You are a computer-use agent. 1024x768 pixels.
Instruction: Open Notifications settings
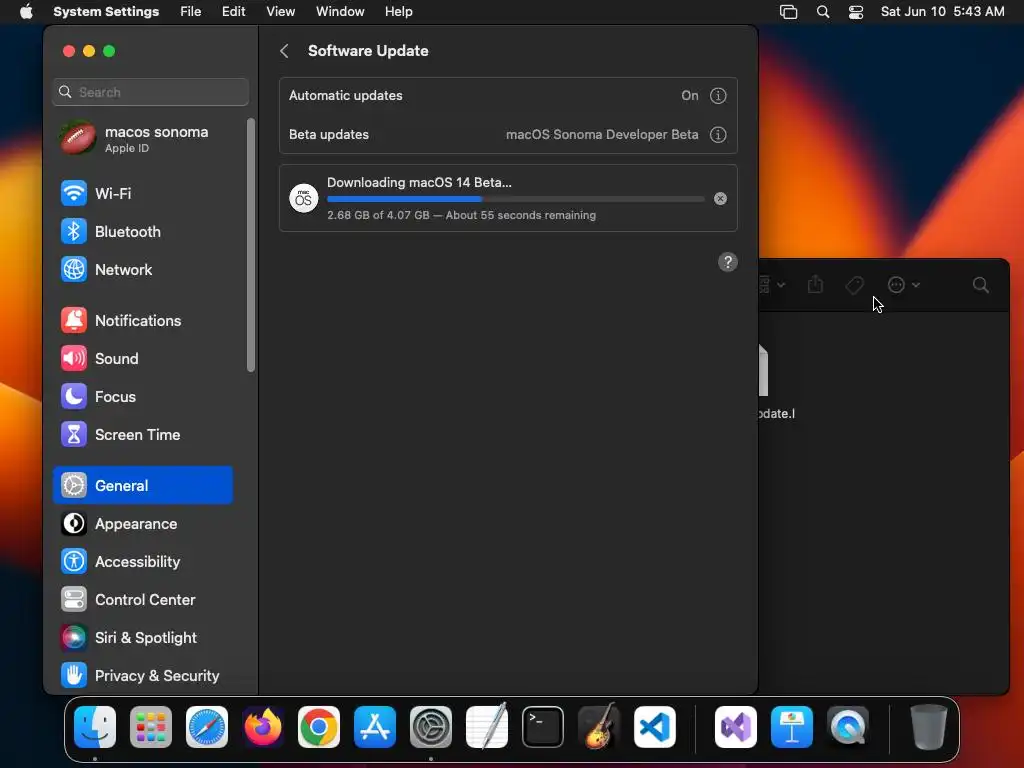(x=142, y=321)
